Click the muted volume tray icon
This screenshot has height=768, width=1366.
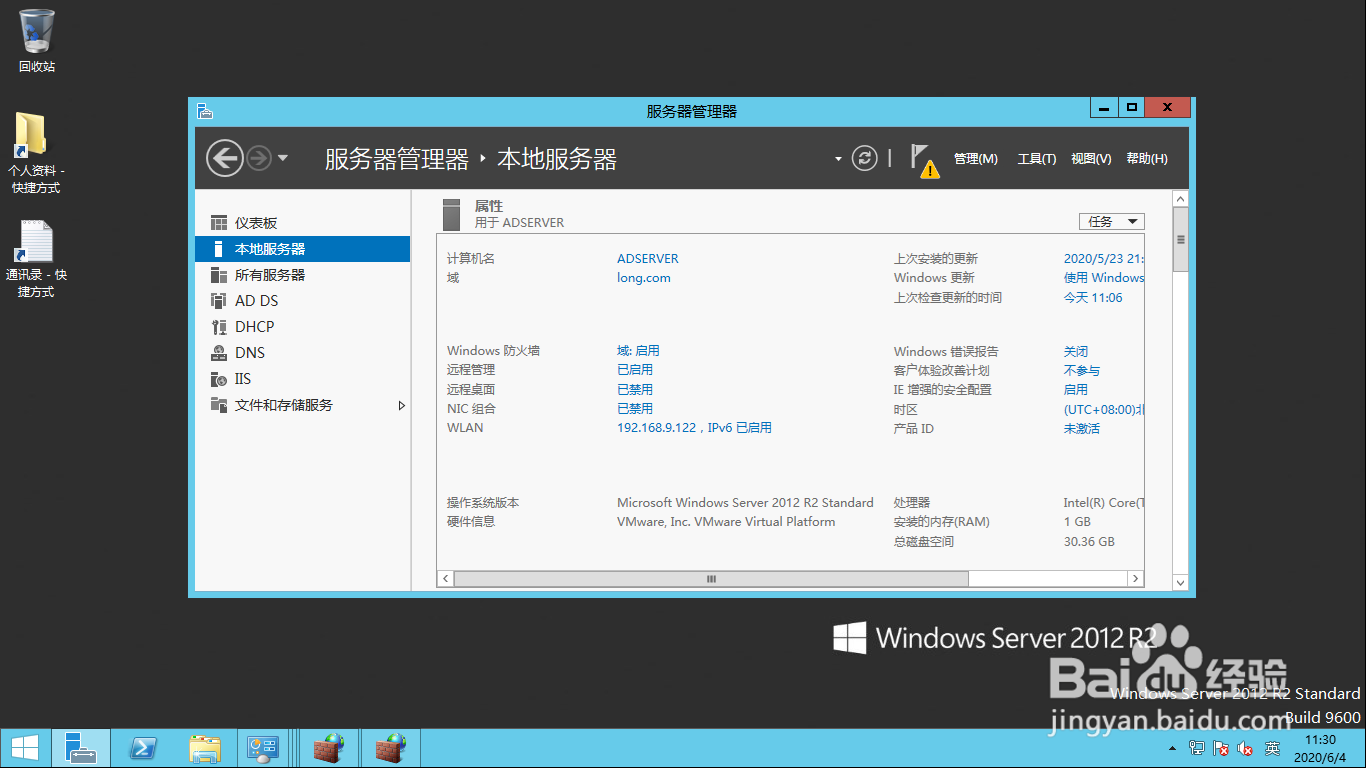point(1245,748)
